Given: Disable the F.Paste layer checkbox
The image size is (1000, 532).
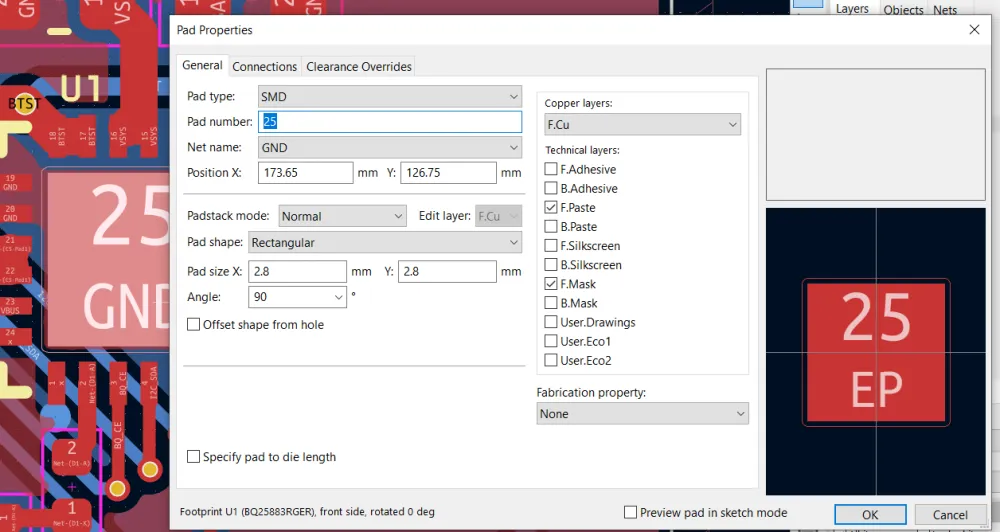Looking at the screenshot, I should tap(551, 208).
